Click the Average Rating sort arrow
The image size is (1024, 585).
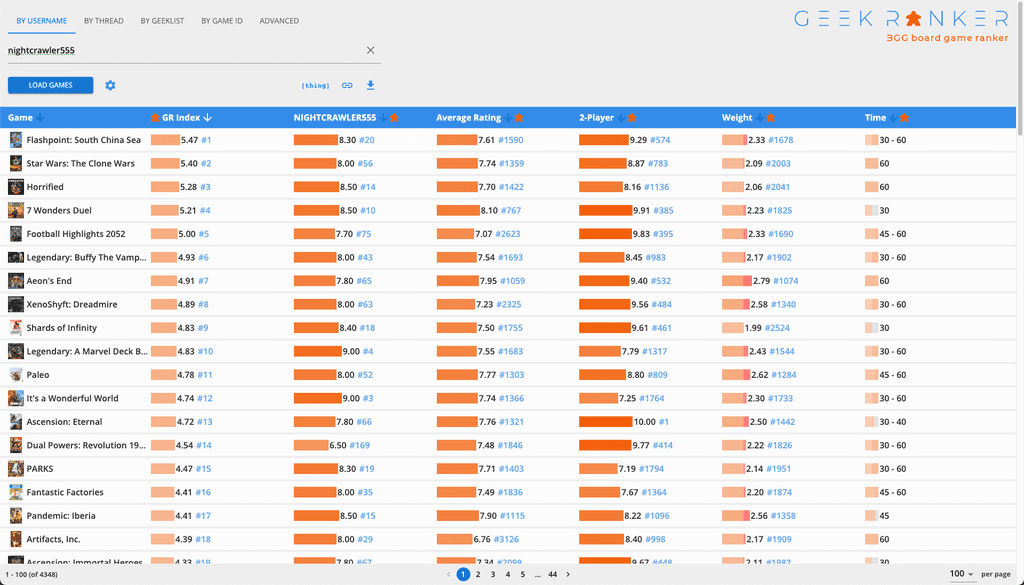pos(508,118)
